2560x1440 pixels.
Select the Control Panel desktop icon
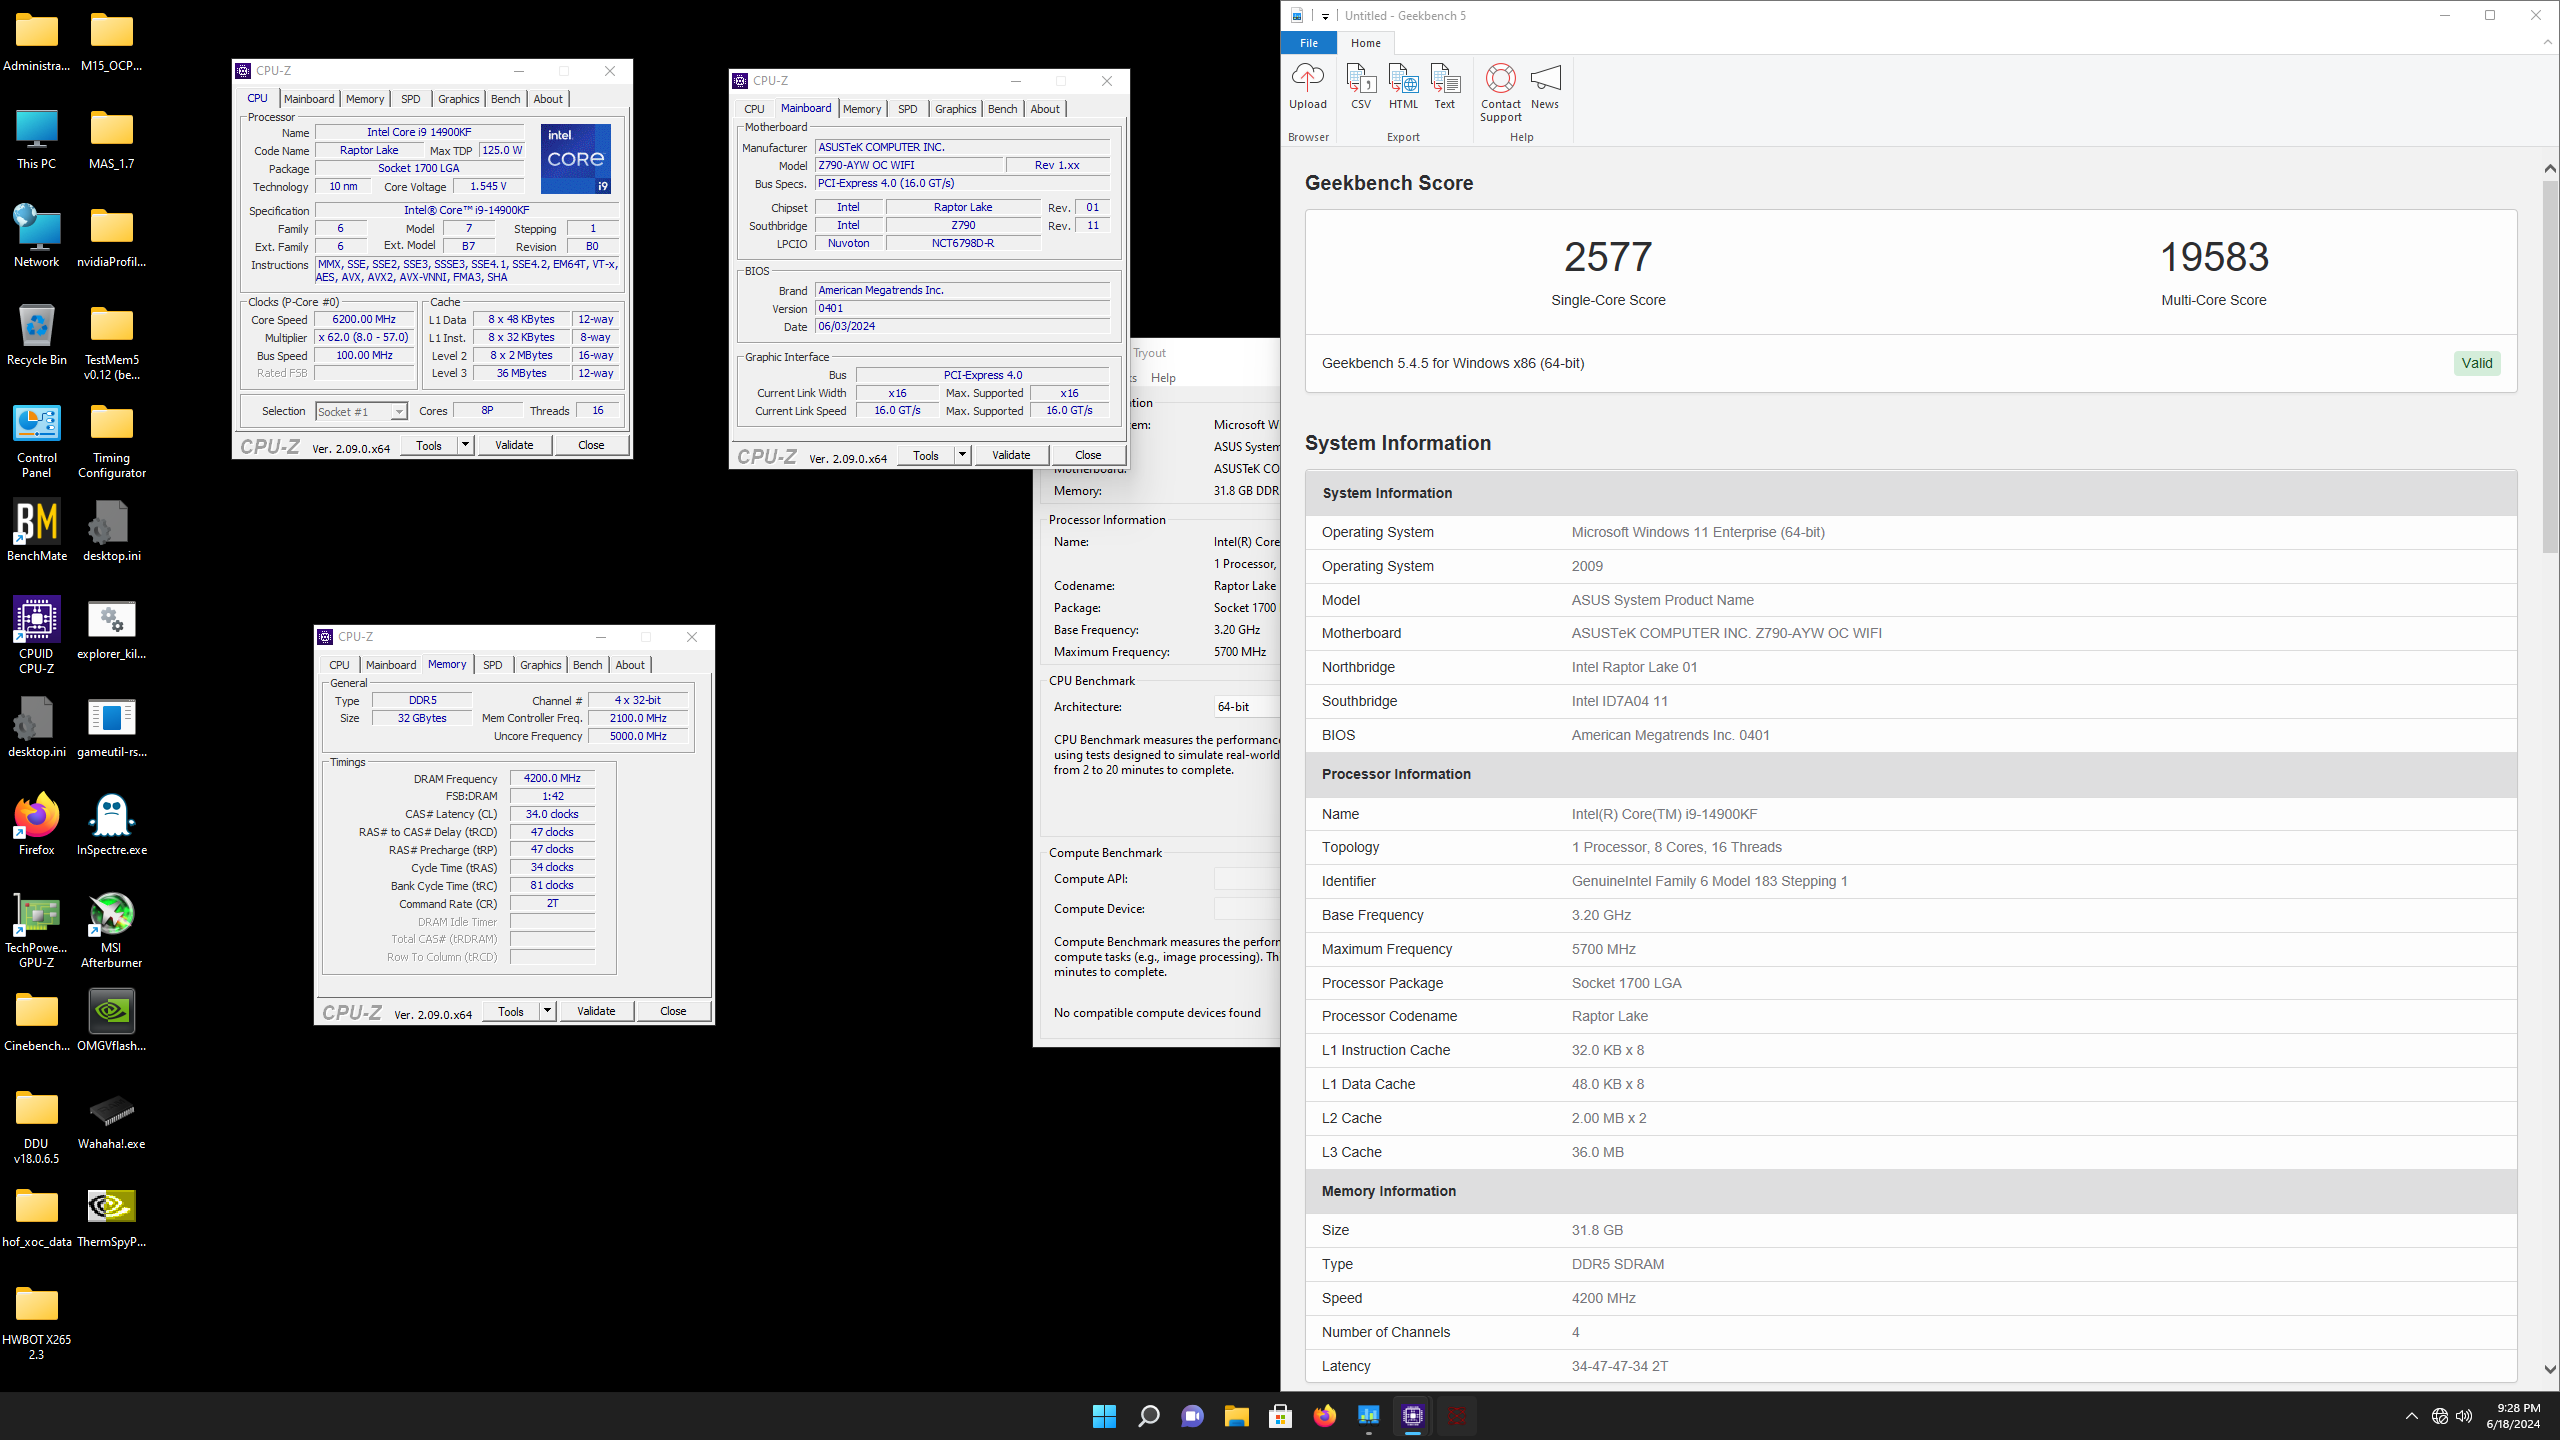pos(37,440)
